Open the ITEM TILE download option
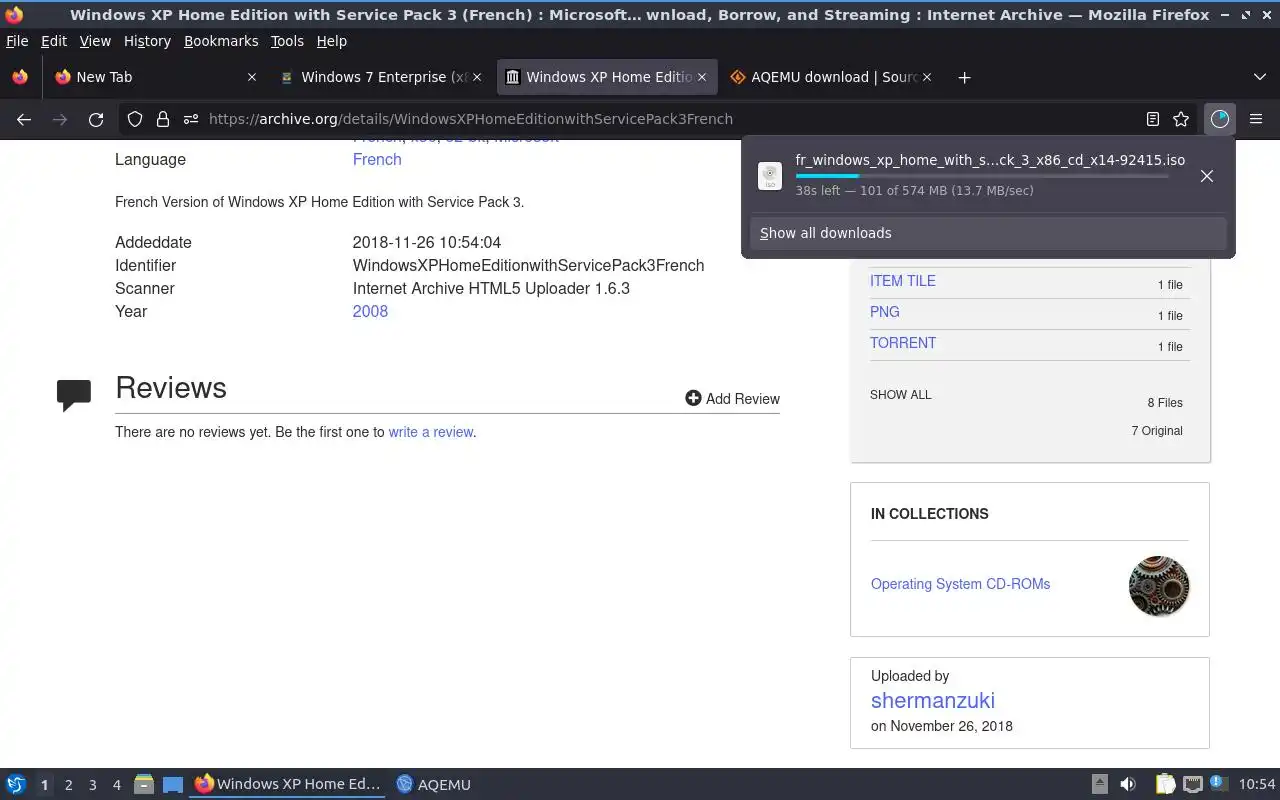The width and height of the screenshot is (1280, 800). [x=903, y=281]
